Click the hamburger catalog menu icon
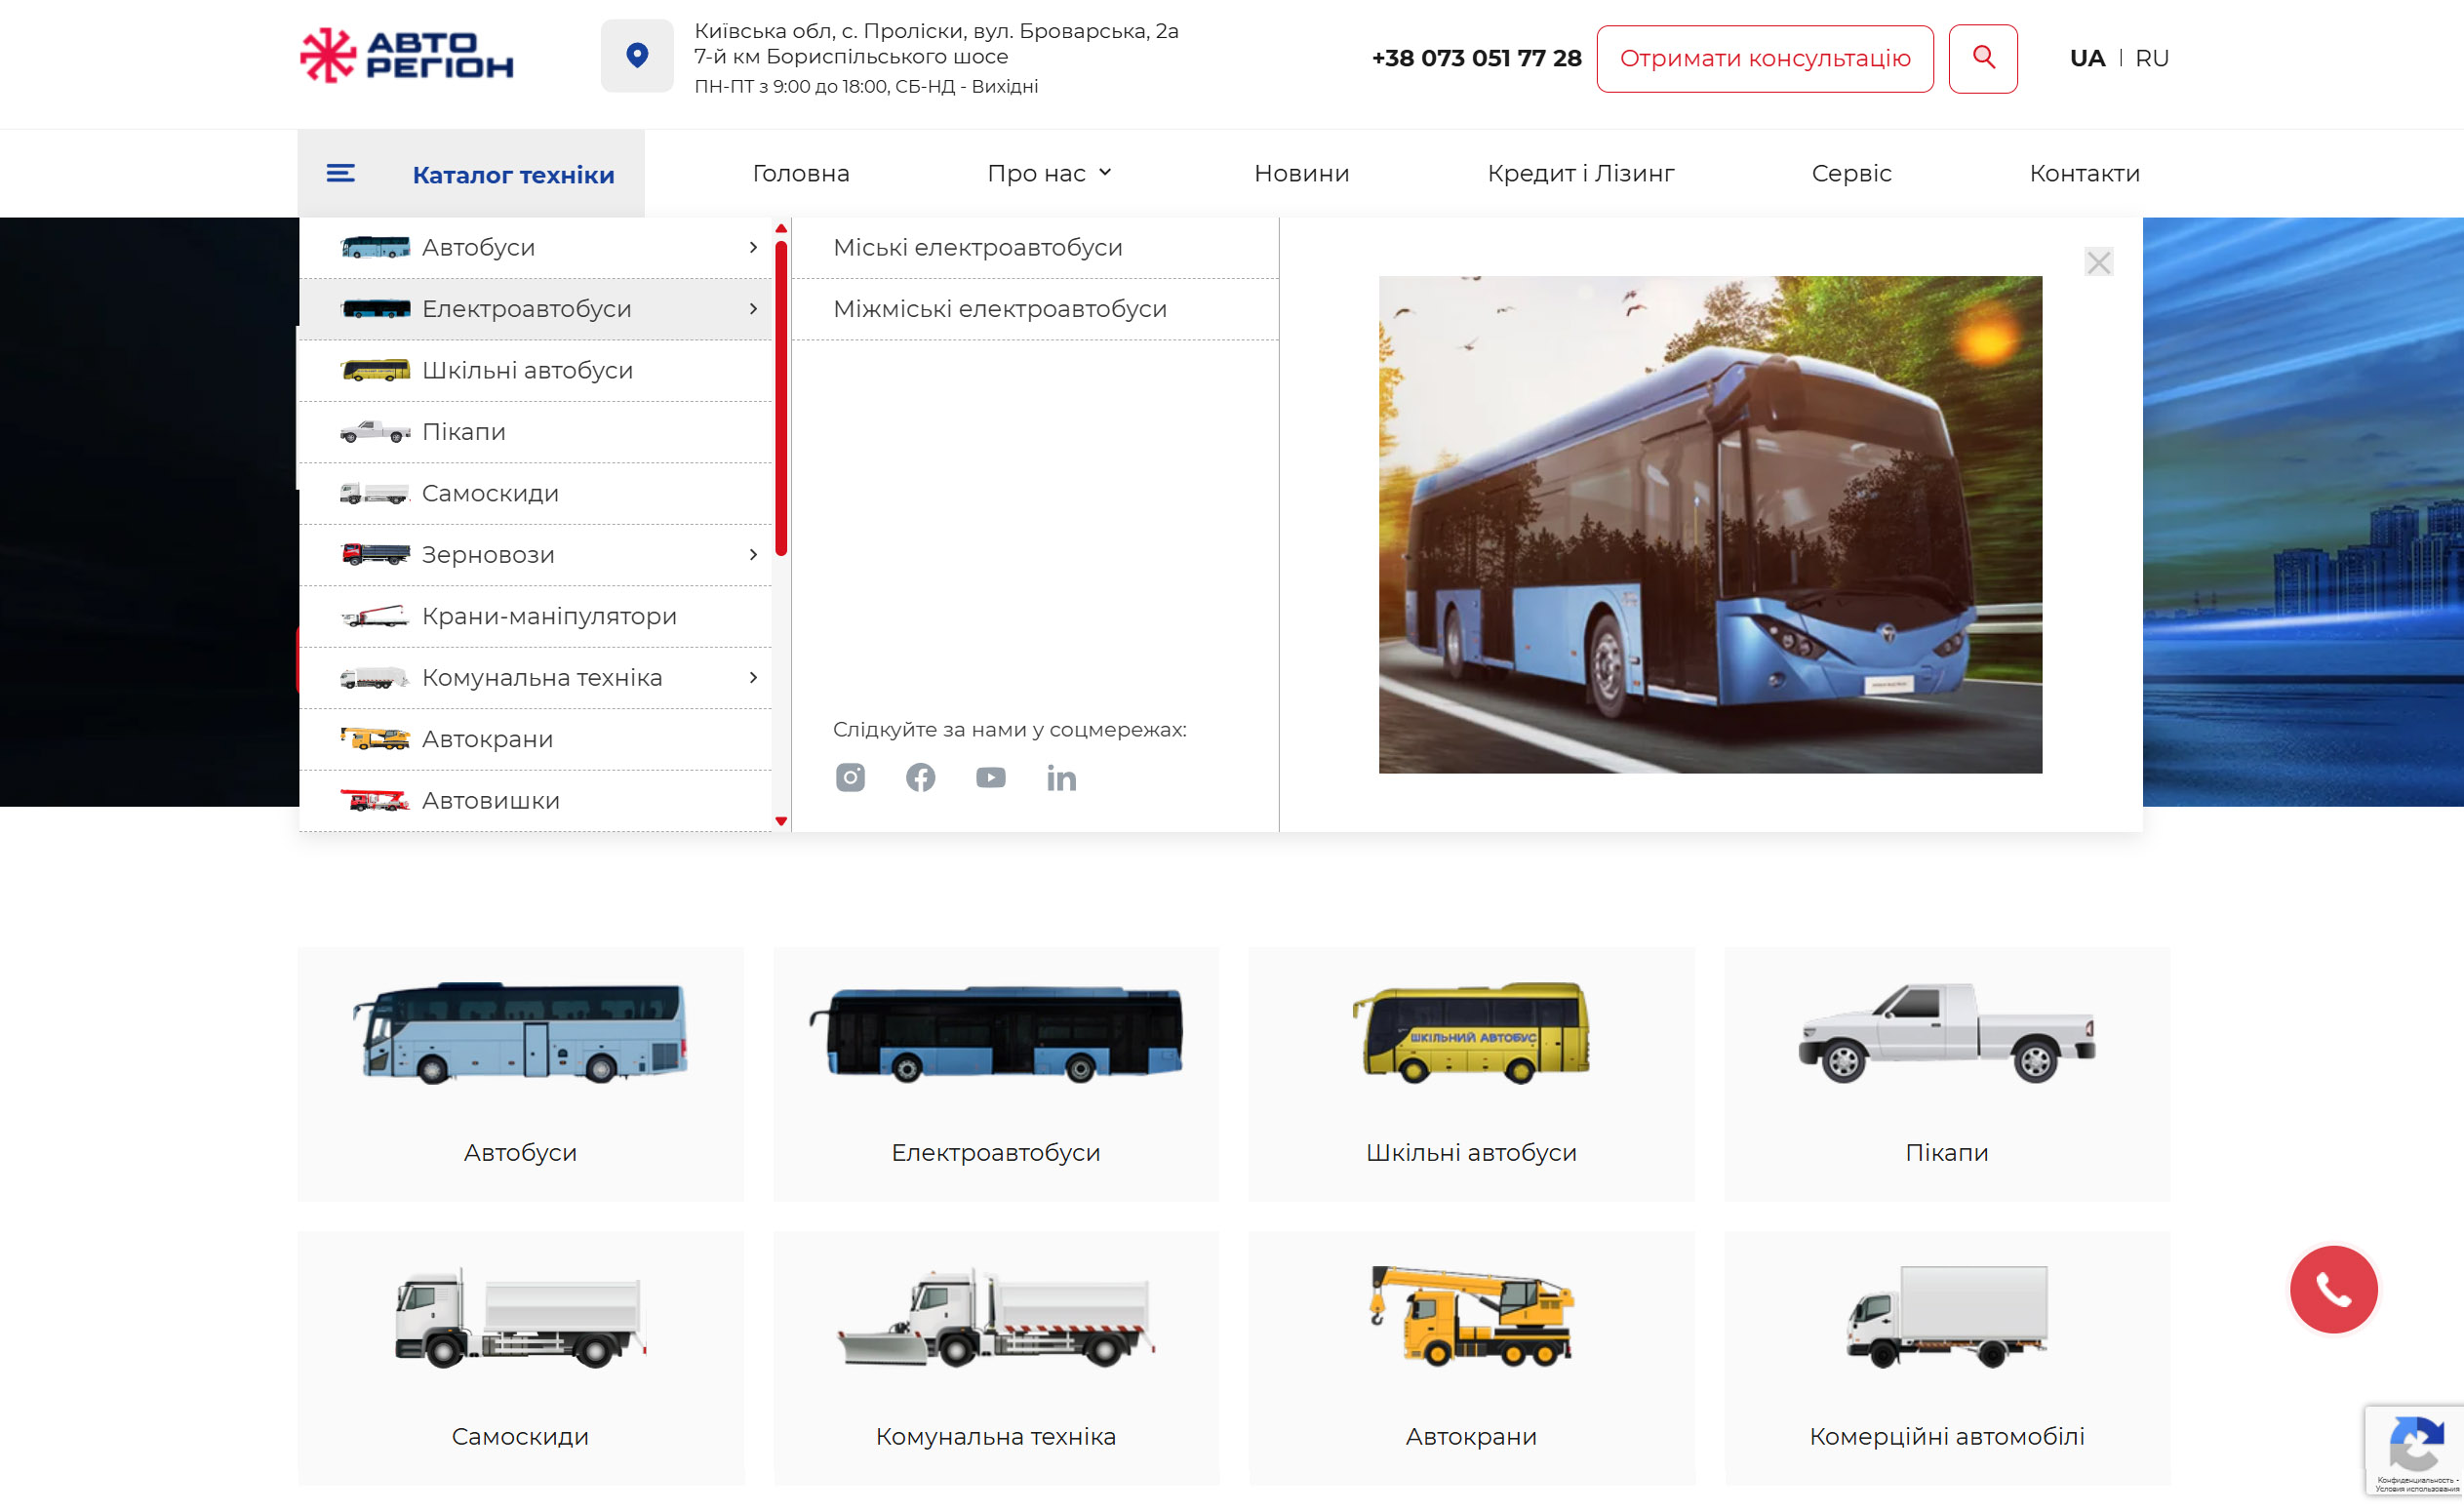Viewport: 2464px width, 1512px height. (340, 174)
